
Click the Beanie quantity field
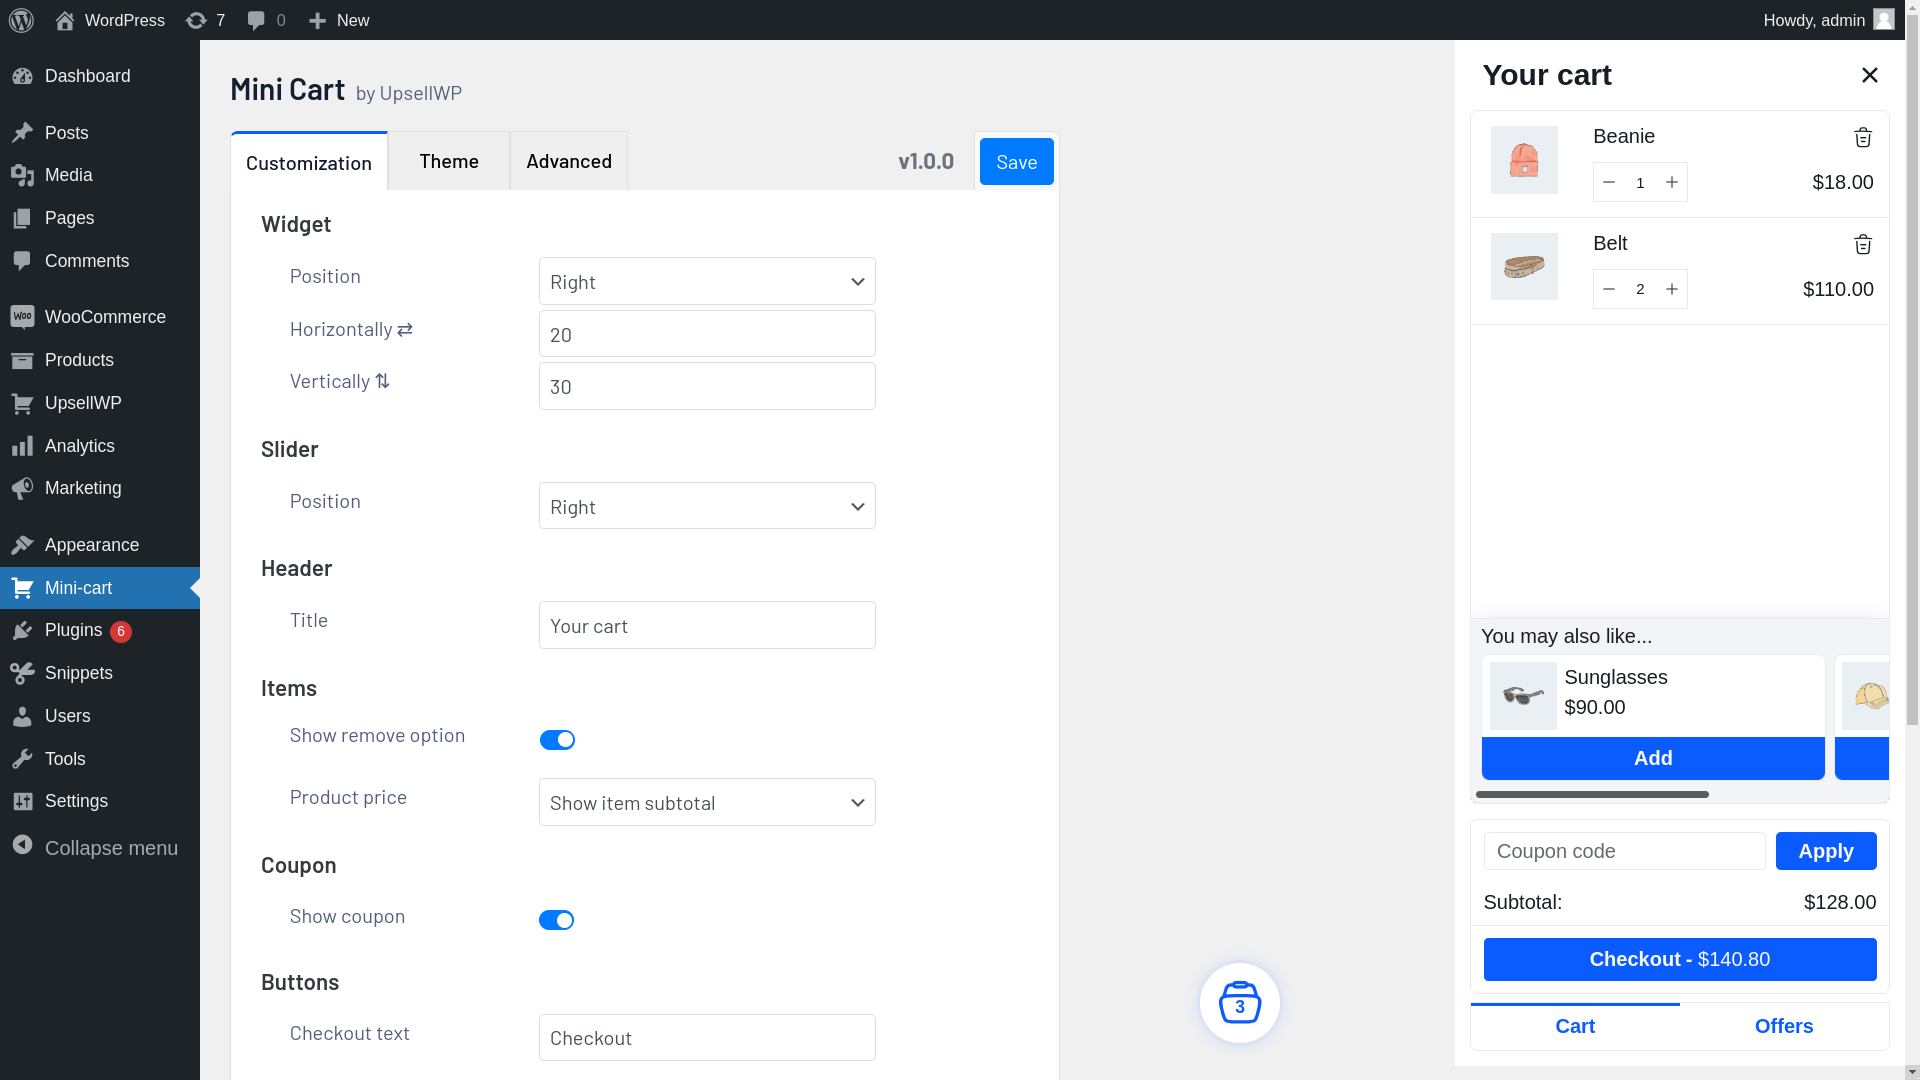point(1640,182)
